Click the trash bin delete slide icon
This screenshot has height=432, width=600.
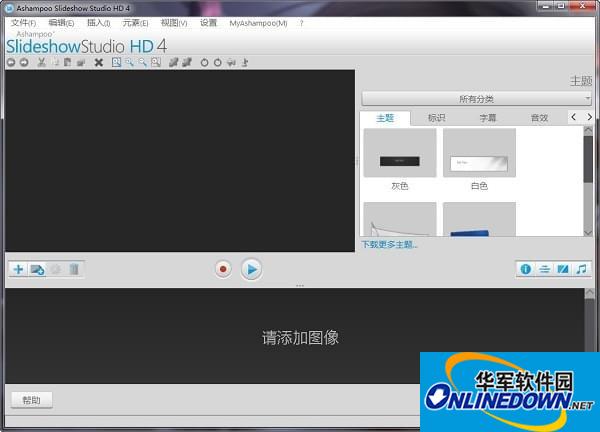tap(74, 269)
